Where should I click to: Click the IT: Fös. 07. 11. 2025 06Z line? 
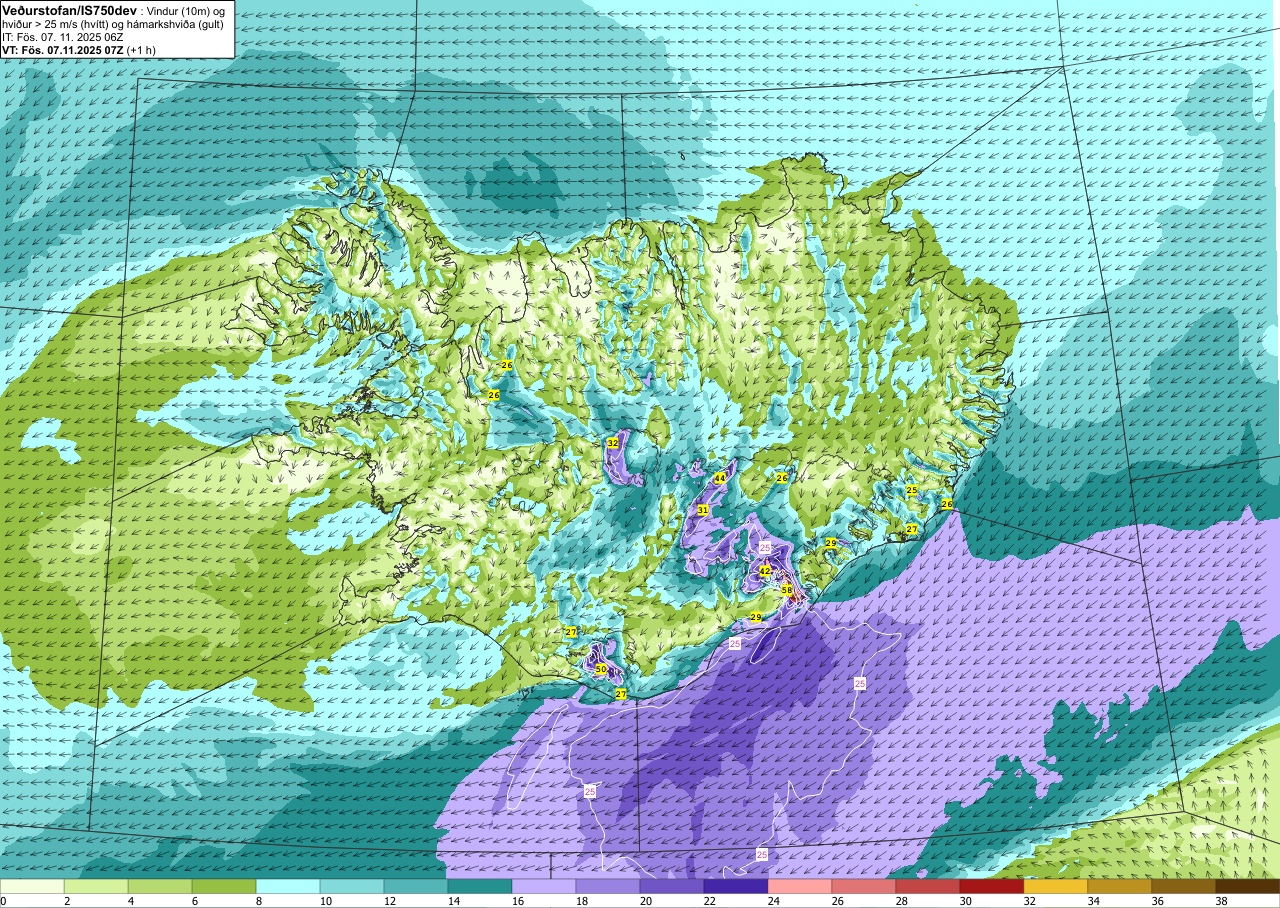[63, 37]
